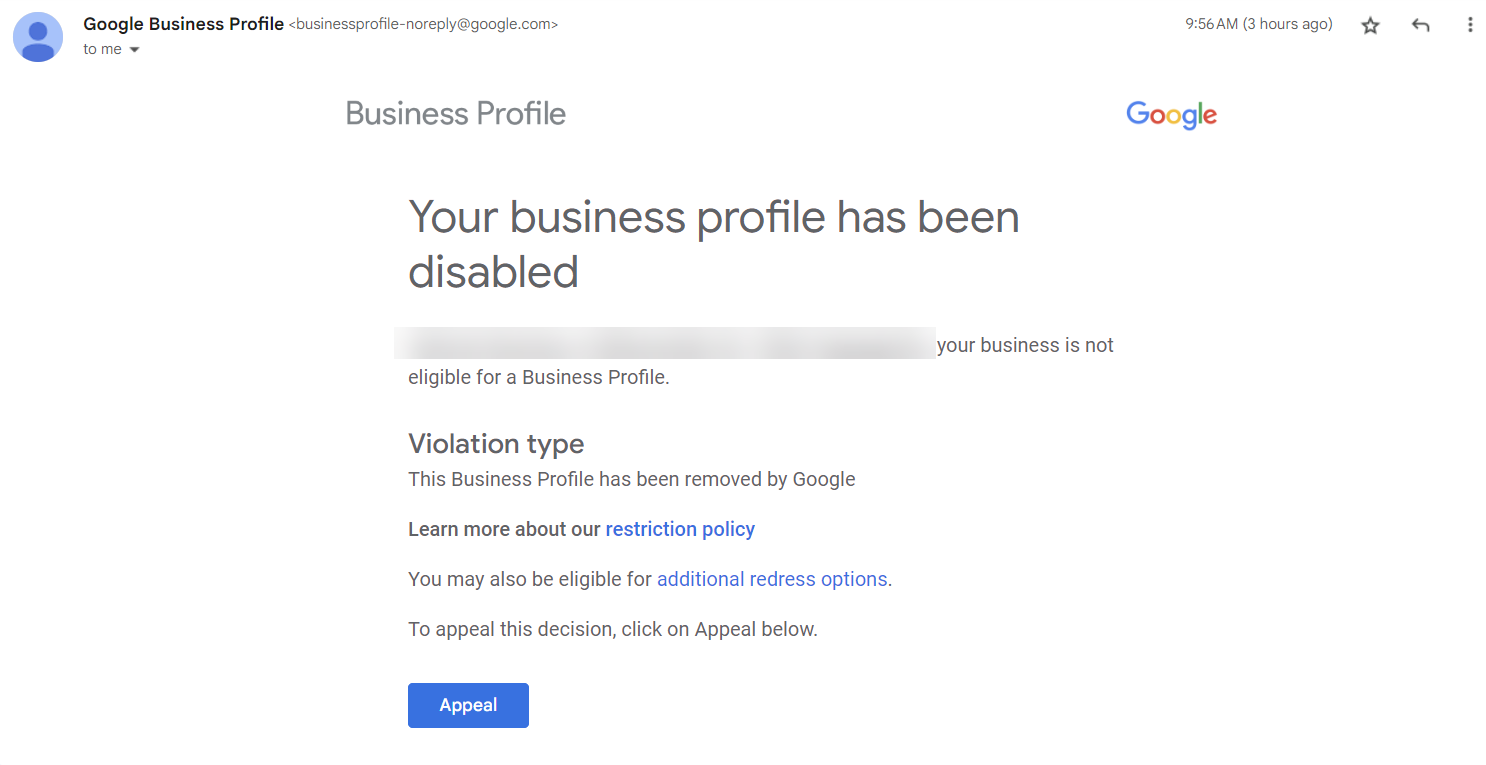The width and height of the screenshot is (1486, 765).
Task: Select the reply arrow icon
Action: [x=1420, y=25]
